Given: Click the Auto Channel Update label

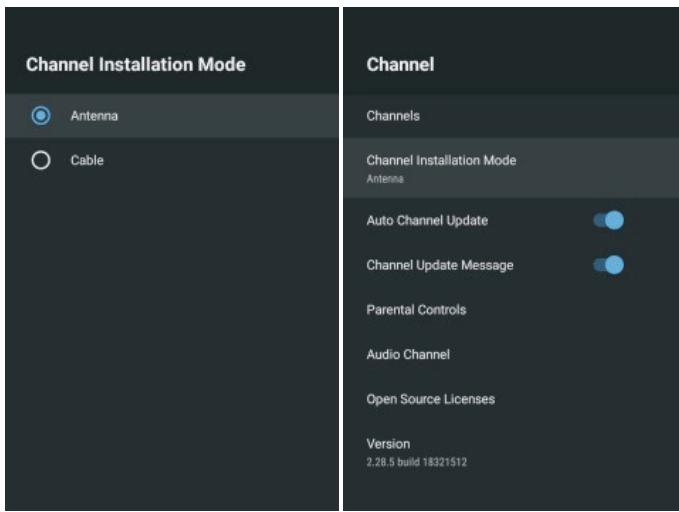Looking at the screenshot, I should [x=427, y=220].
